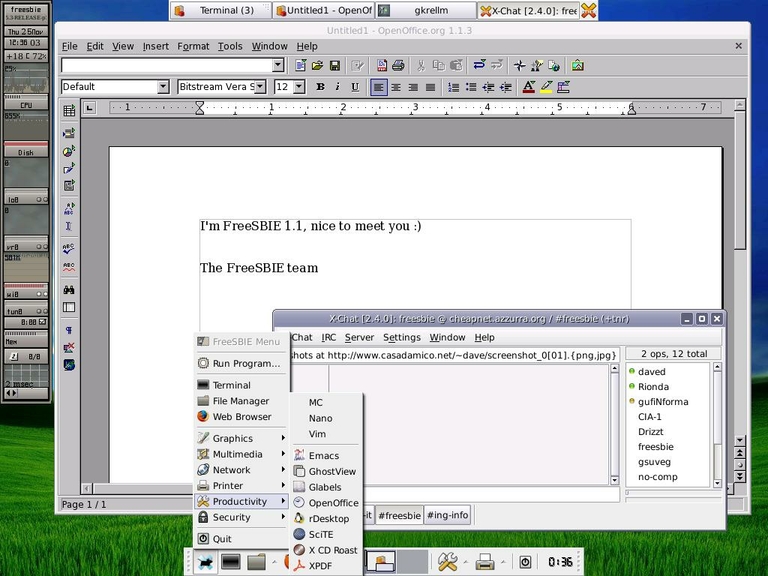The image size is (768, 576).
Task: Switch to #ing-info channel tab
Action: 447,515
